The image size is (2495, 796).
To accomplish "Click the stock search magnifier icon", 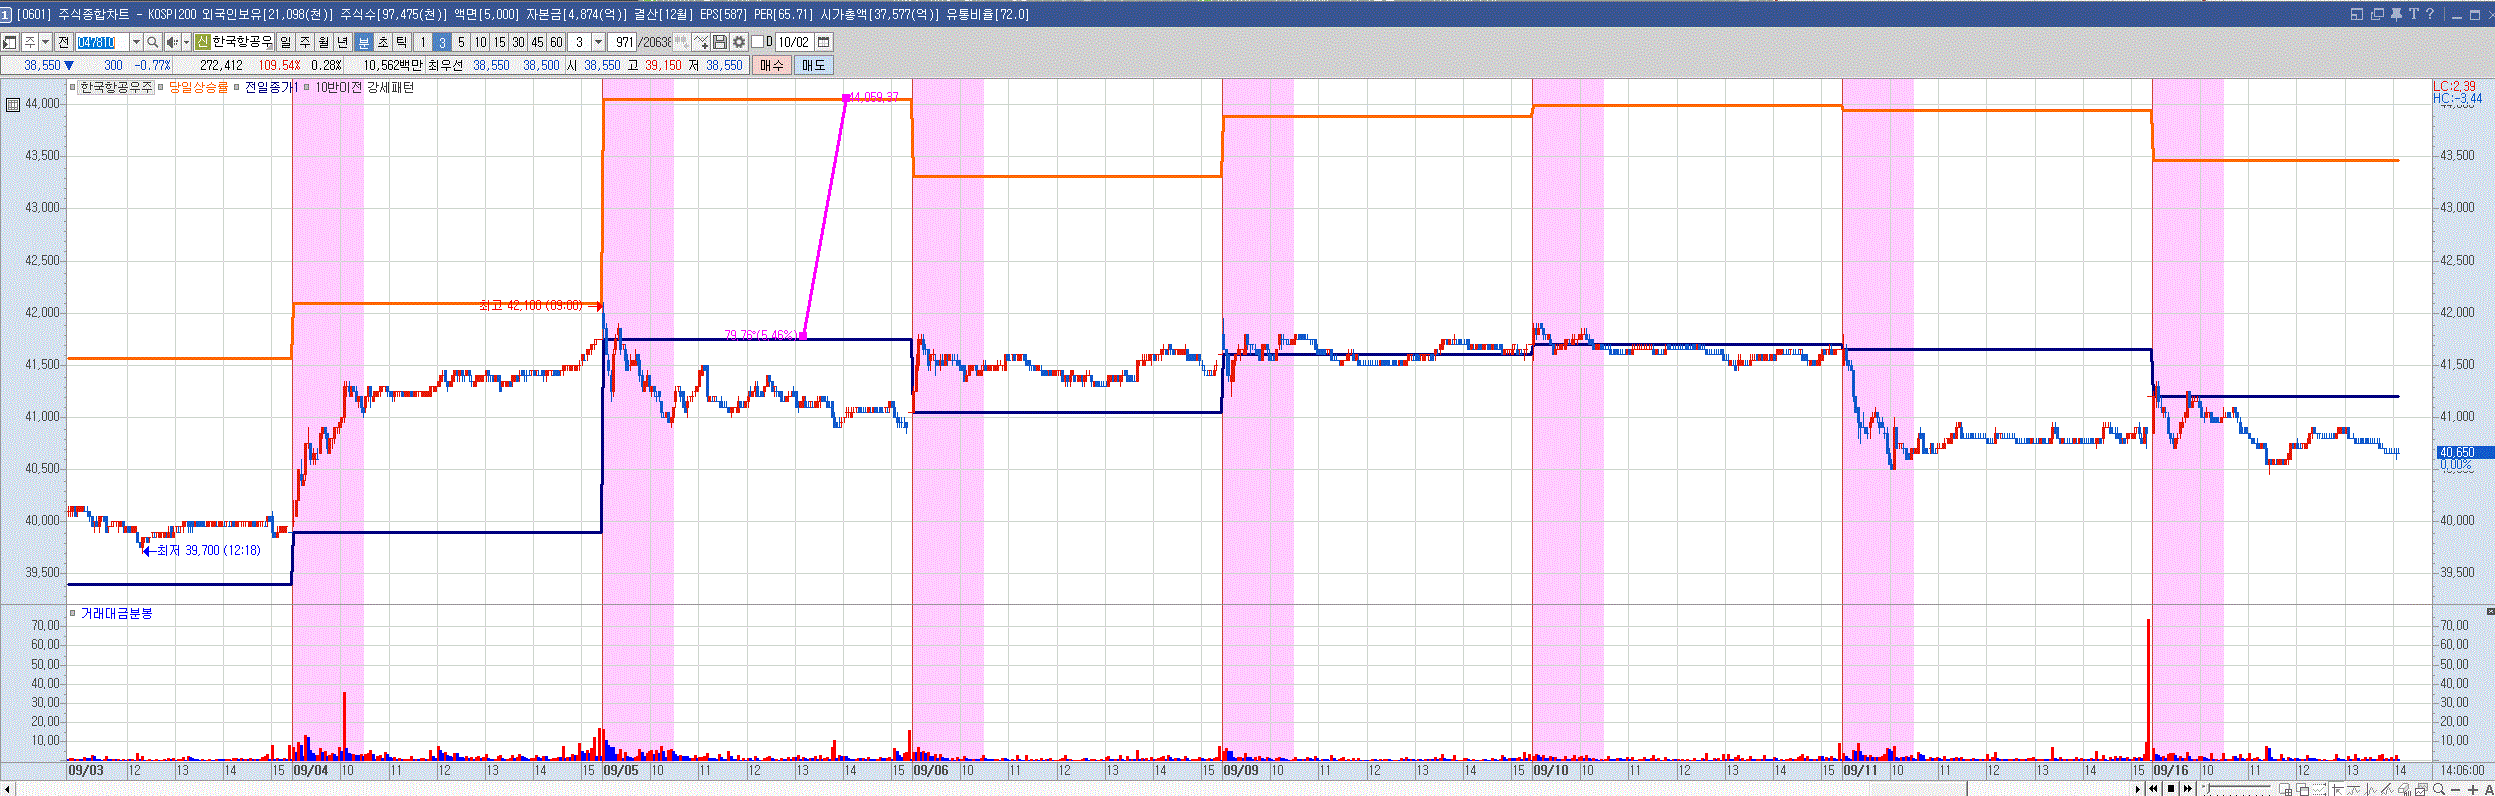I will coord(152,42).
